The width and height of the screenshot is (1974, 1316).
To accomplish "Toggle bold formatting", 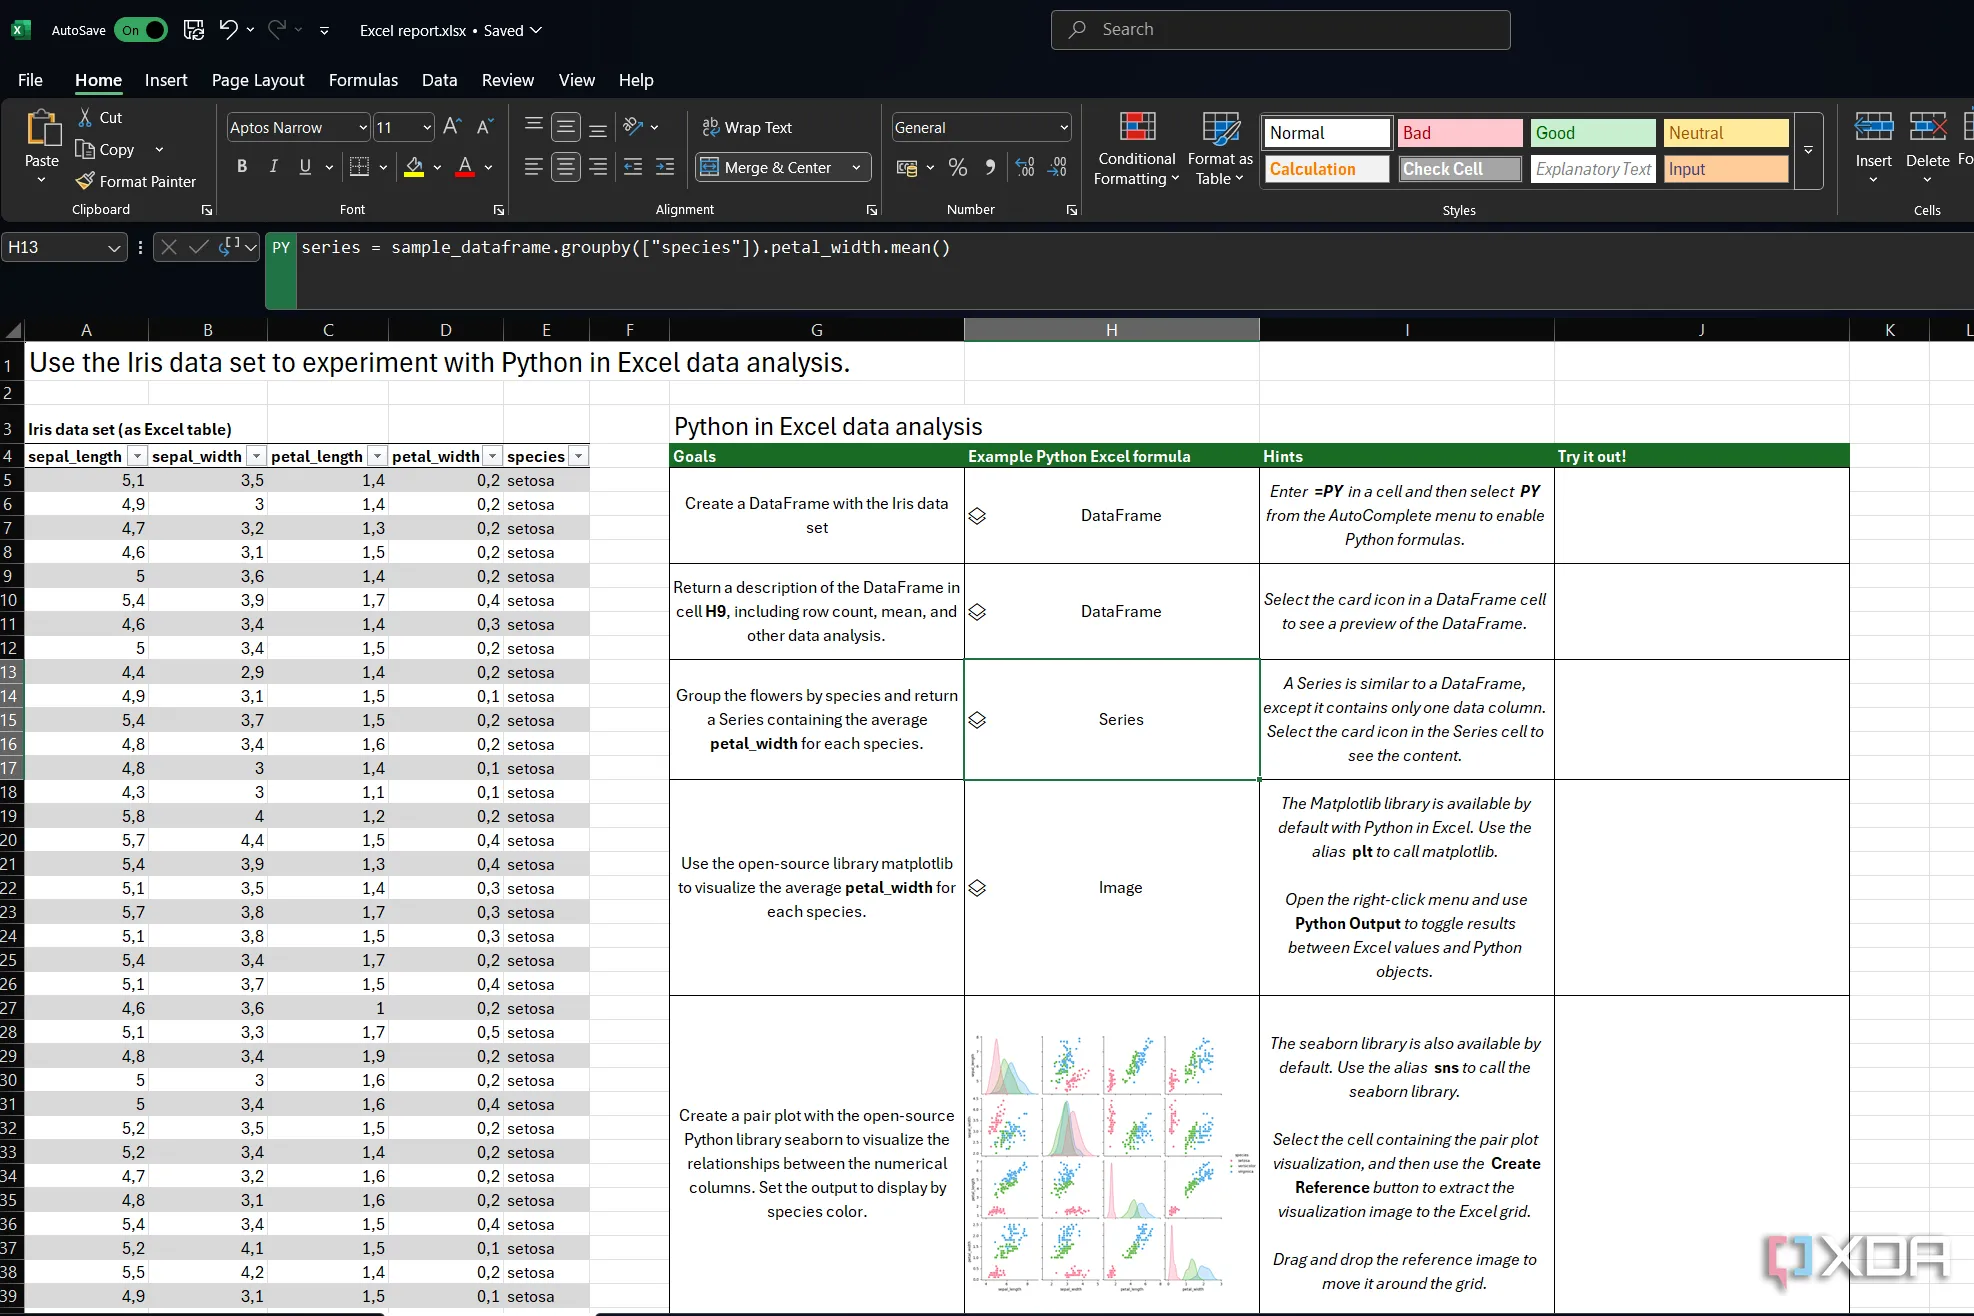I will pyautogui.click(x=240, y=166).
